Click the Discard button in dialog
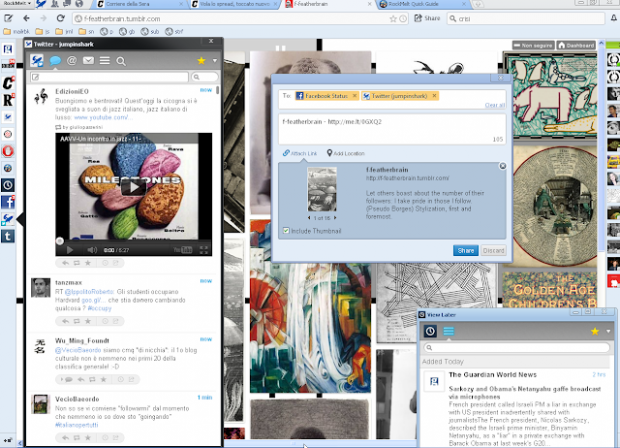 click(x=493, y=250)
